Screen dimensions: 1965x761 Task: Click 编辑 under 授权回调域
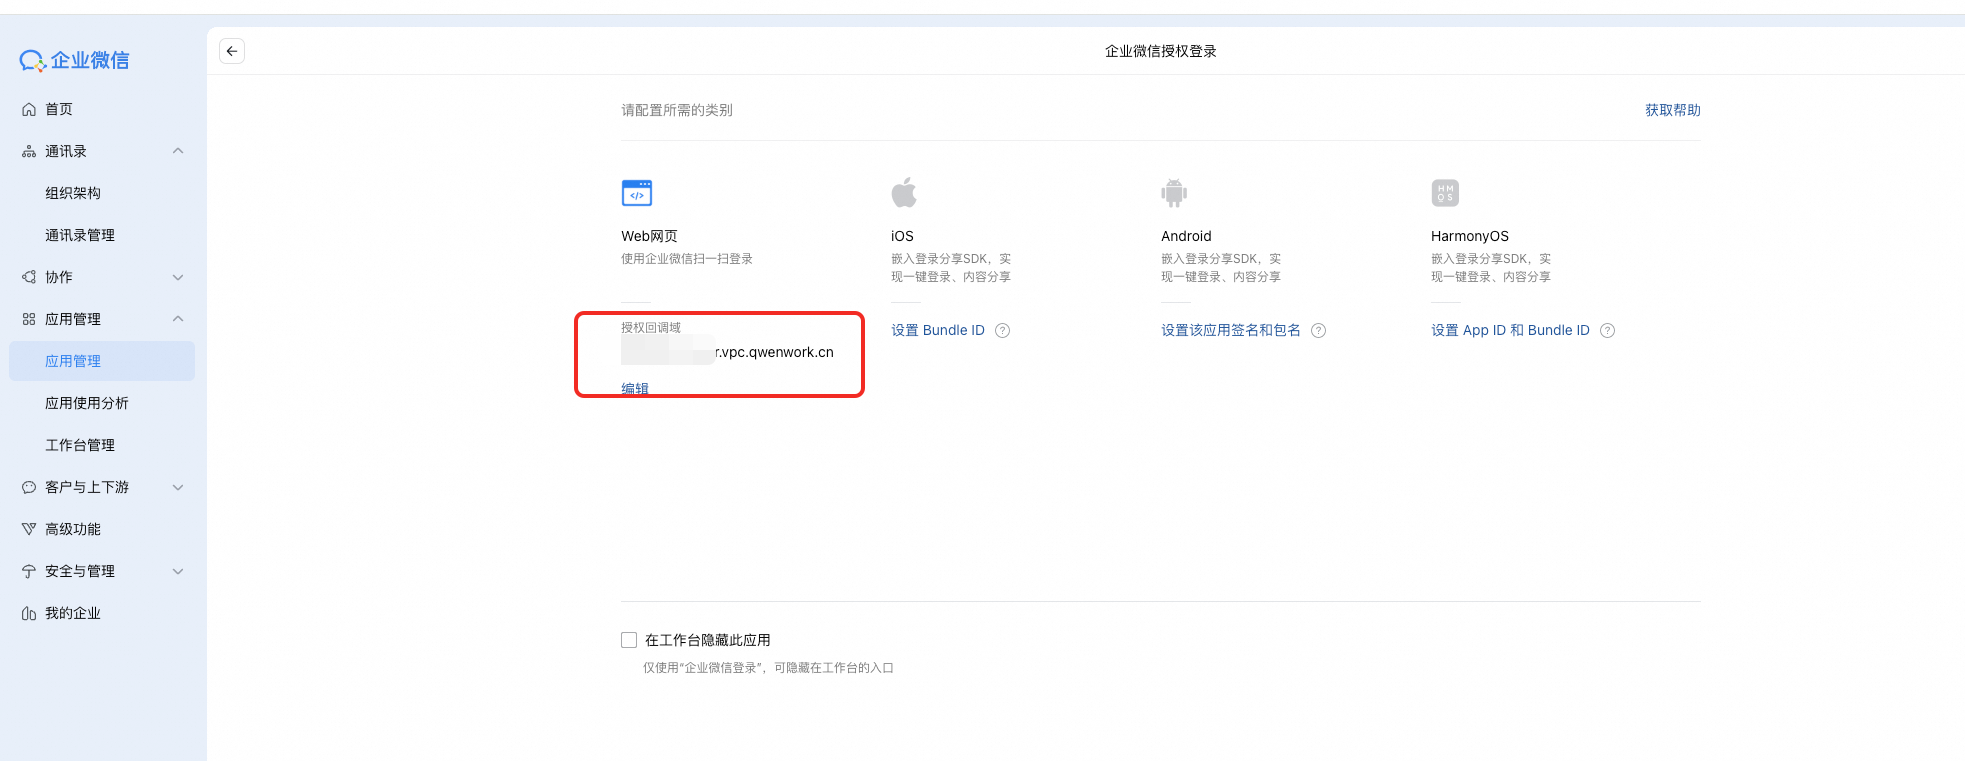[x=635, y=388]
